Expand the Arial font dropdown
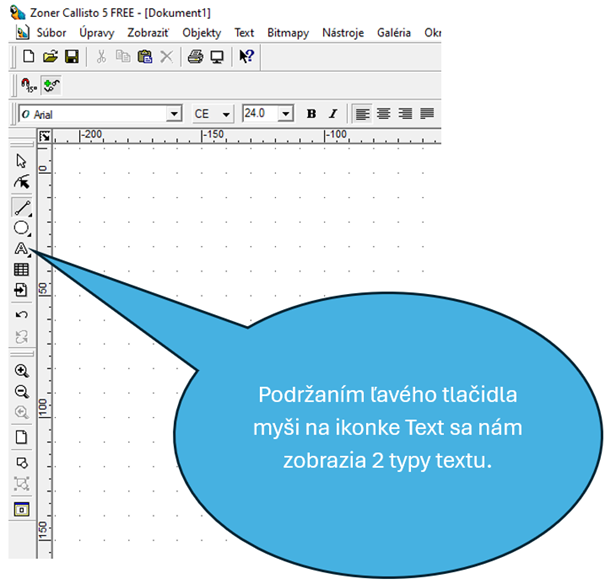This screenshot has height=584, width=605. (x=174, y=114)
